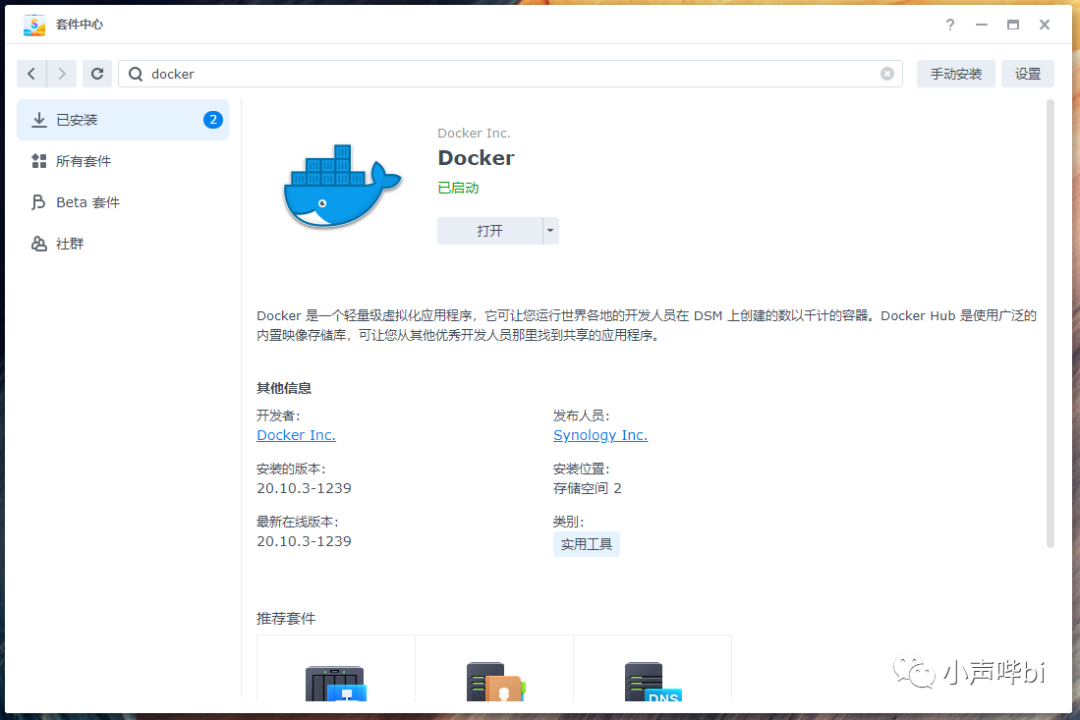Viewport: 1080px width, 720px height.
Task: Select 所有套件 all packages
Action: (x=123, y=161)
